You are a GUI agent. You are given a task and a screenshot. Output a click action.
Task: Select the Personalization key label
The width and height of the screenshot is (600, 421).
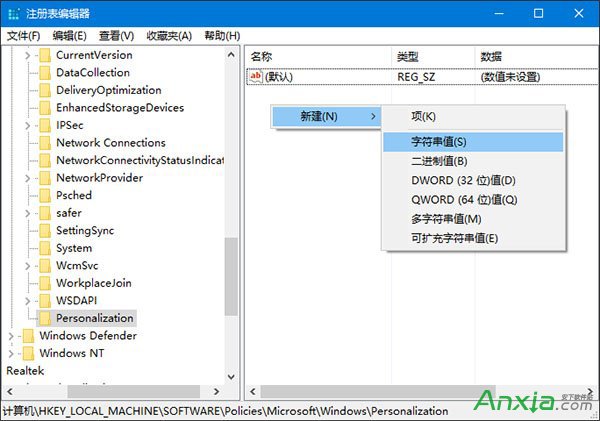coord(95,318)
